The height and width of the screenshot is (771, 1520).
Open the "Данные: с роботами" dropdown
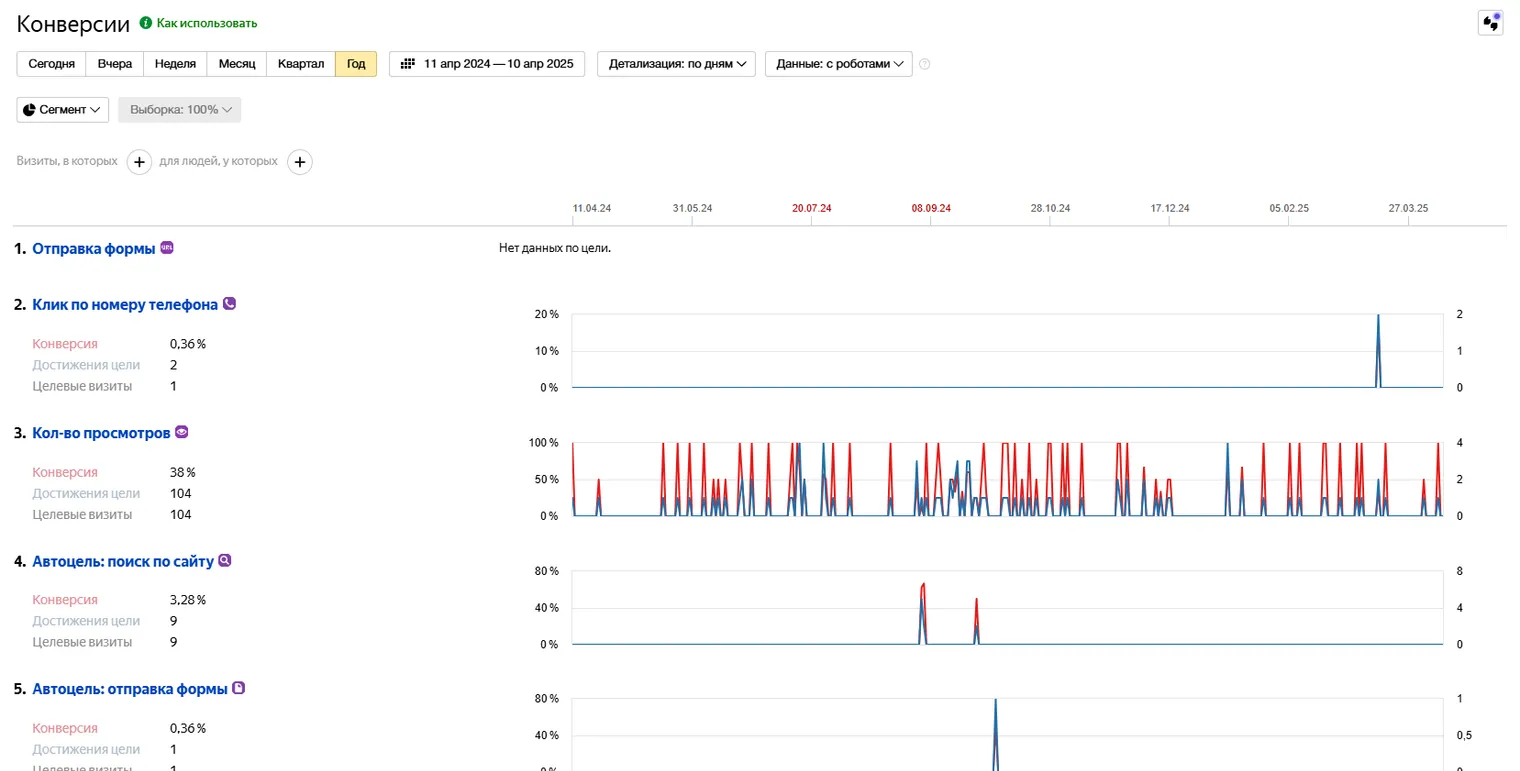click(839, 64)
